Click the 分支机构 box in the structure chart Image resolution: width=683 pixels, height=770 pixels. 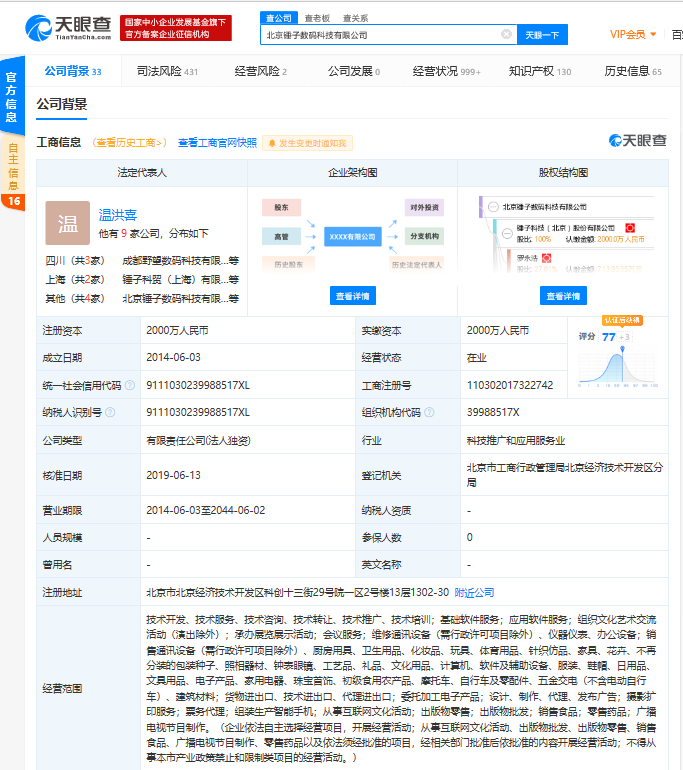pos(424,236)
